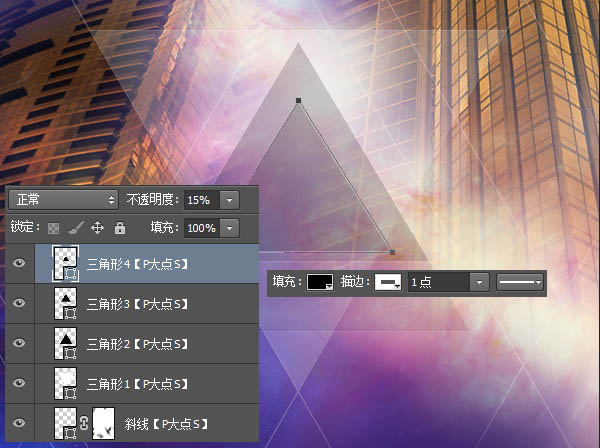Screen dimensions: 600x448
Task: Hide the 三角形2 layer
Action: (19, 343)
